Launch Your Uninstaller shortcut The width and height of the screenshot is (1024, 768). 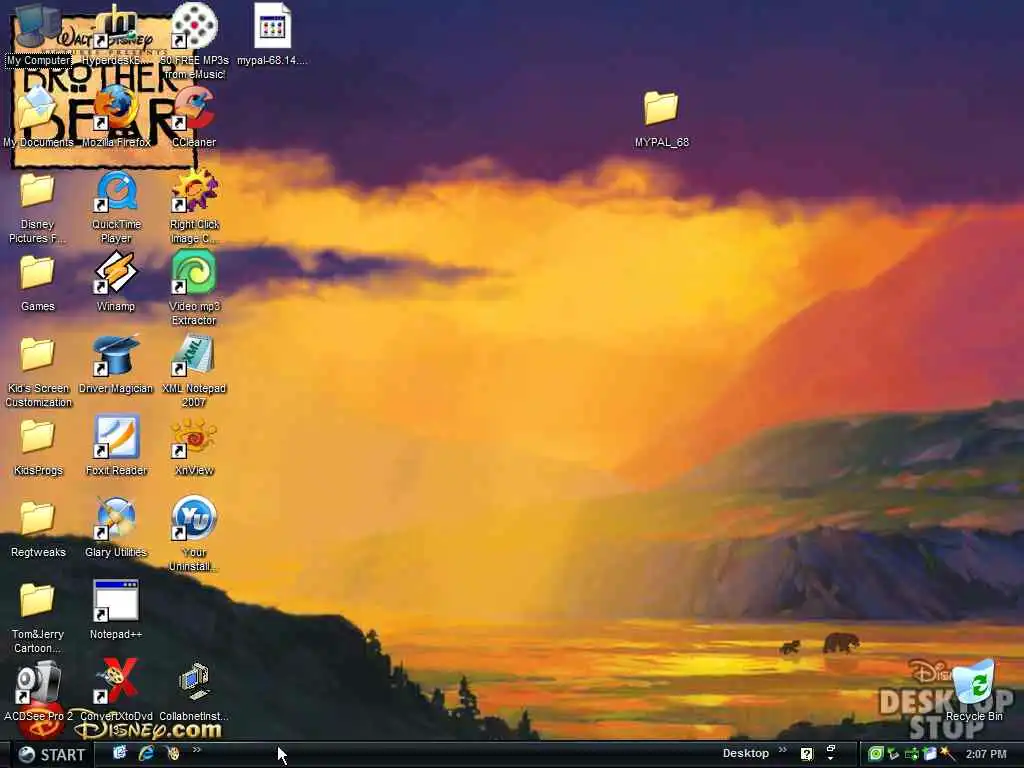coord(194,534)
